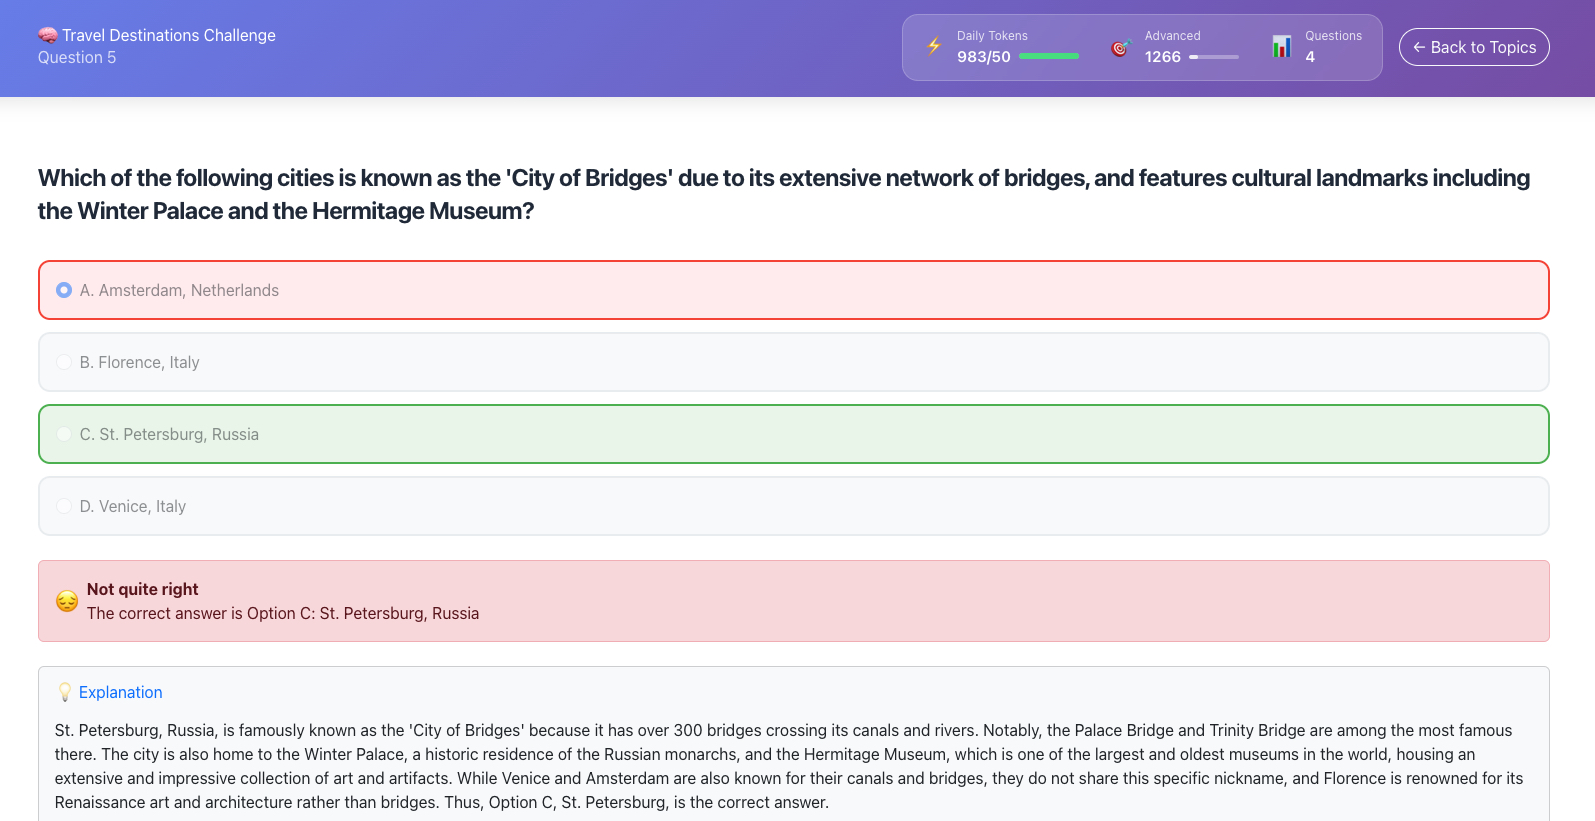Image resolution: width=1595 pixels, height=821 pixels.
Task: Click the 983/50 token count
Action: (x=984, y=57)
